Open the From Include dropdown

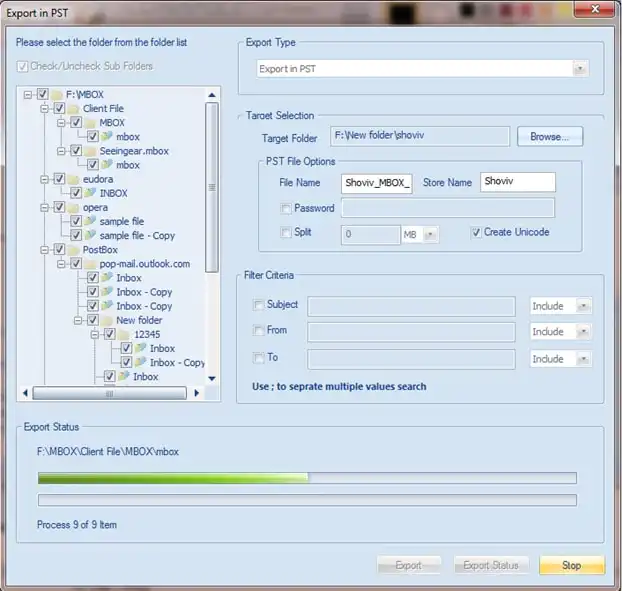point(583,332)
